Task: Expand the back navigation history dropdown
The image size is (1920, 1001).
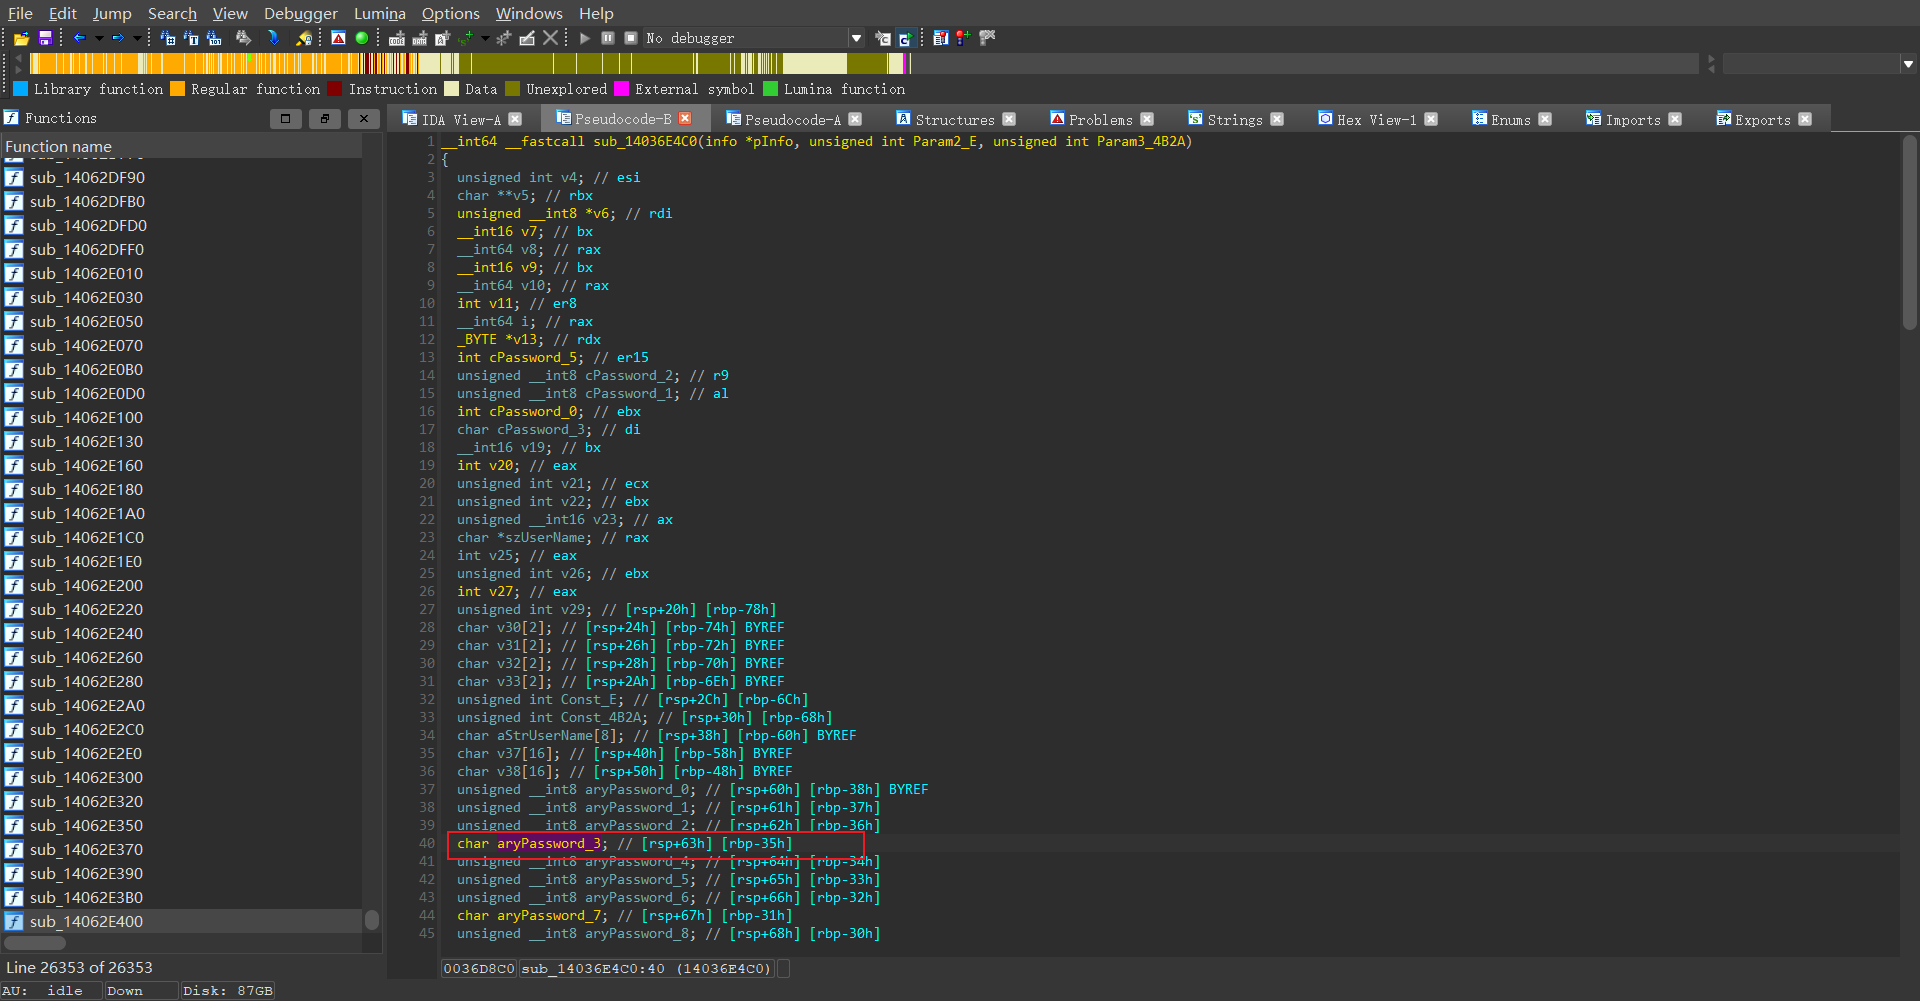Action: coord(99,38)
